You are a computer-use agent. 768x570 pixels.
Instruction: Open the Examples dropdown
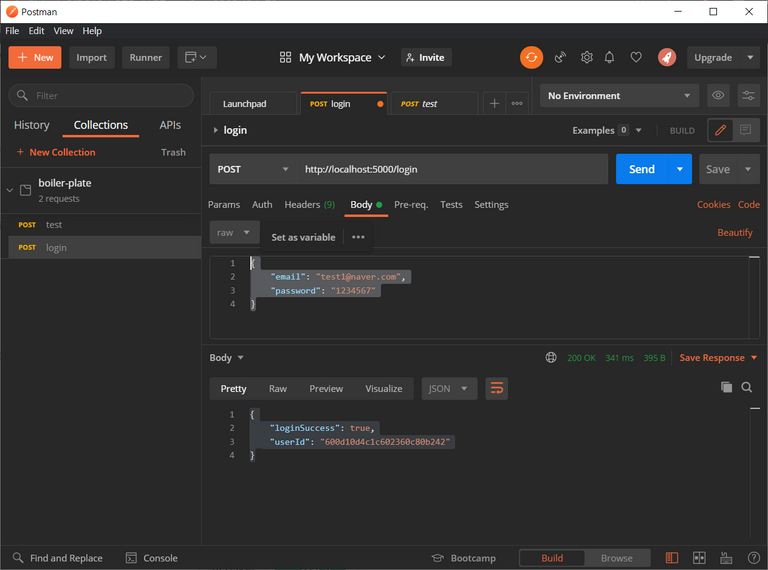click(x=607, y=130)
